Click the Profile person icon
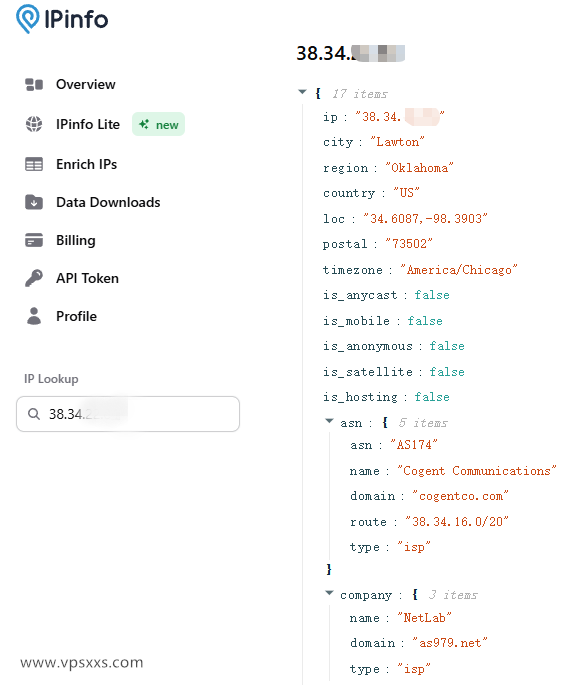567x685 pixels. 34,316
